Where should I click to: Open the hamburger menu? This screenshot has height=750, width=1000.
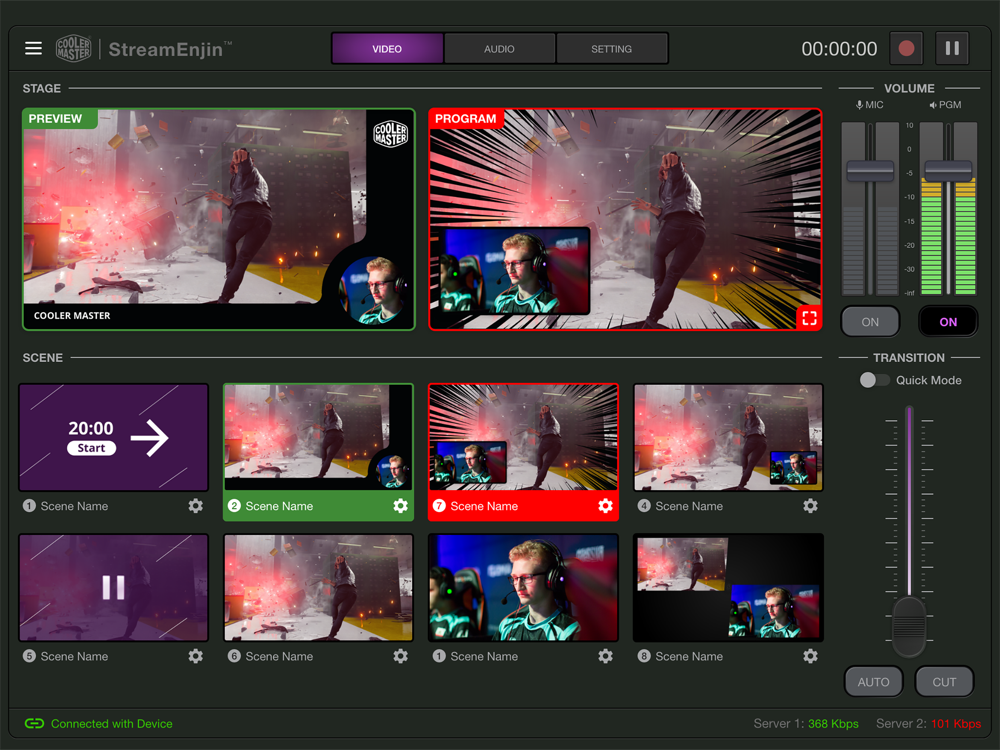coord(33,48)
